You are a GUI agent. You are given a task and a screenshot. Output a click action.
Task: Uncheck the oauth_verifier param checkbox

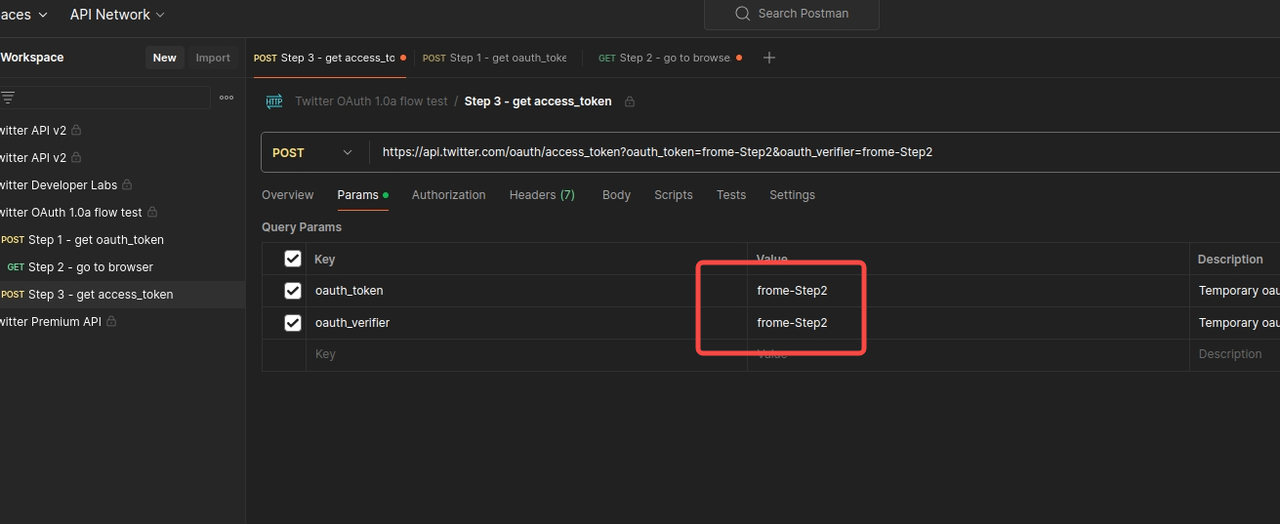pyautogui.click(x=293, y=323)
